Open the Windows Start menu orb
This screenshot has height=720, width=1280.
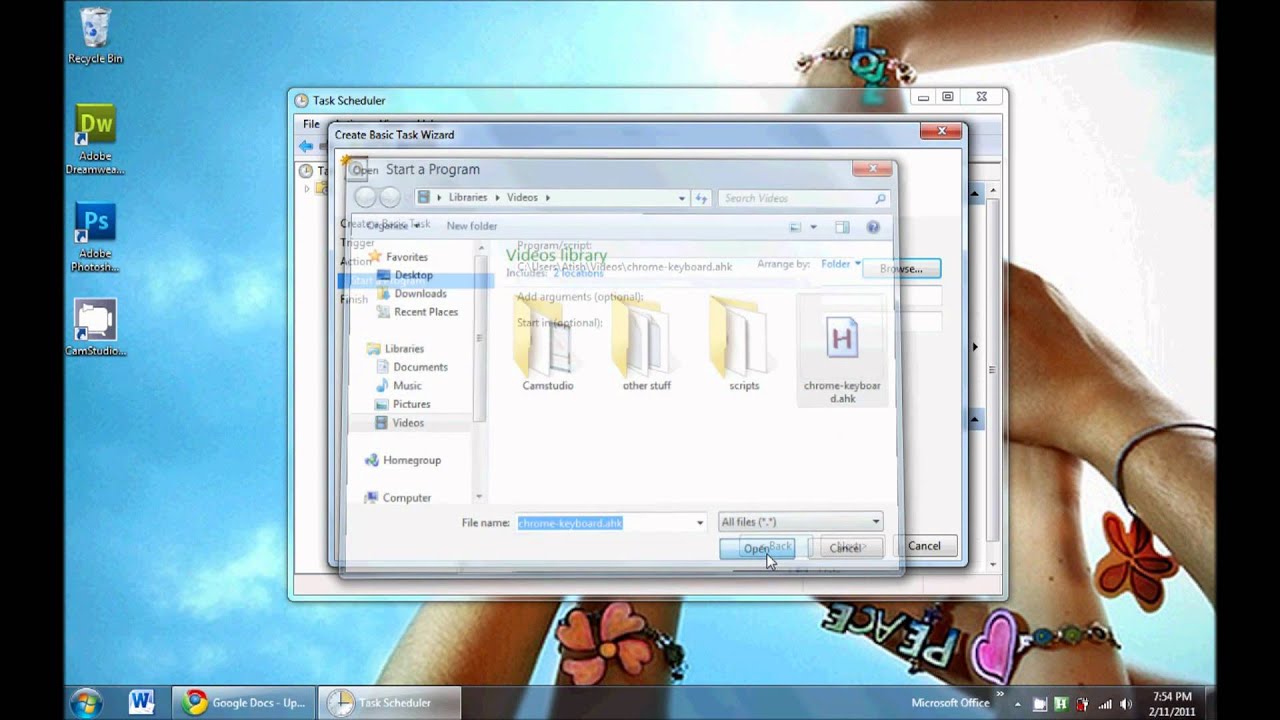pyautogui.click(x=87, y=701)
